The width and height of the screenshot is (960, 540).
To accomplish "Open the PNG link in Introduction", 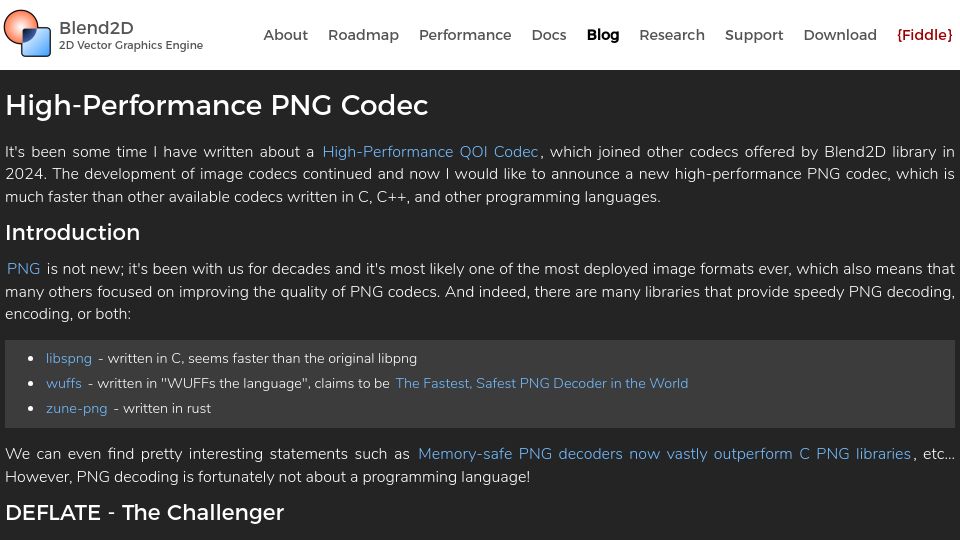I will pos(23,269).
